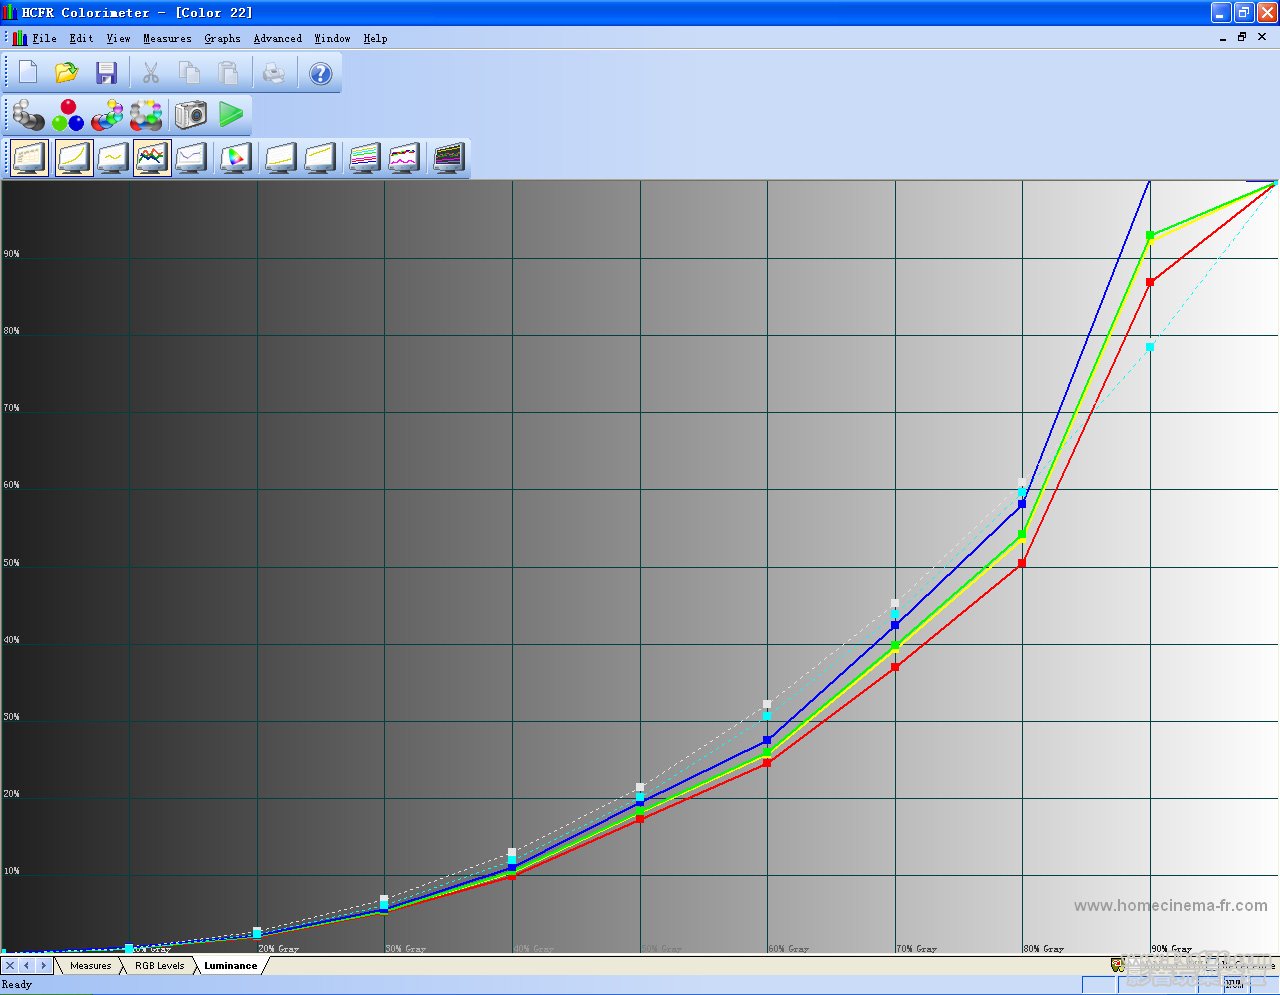Click the '80% Gray' axis label
1280x995 pixels.
click(1044, 948)
